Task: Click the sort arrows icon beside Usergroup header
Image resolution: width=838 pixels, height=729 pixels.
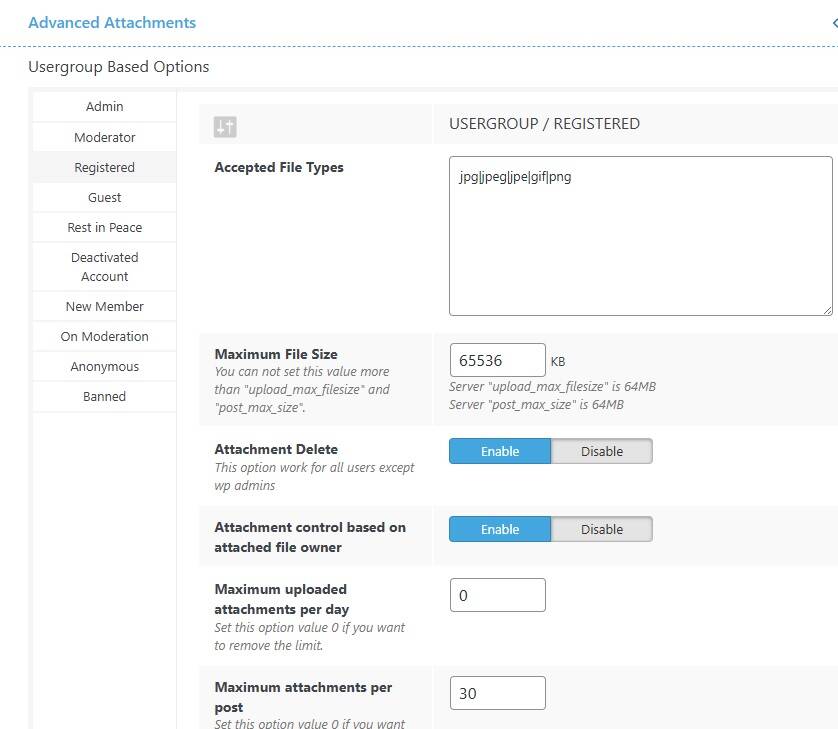Action: coord(225,127)
